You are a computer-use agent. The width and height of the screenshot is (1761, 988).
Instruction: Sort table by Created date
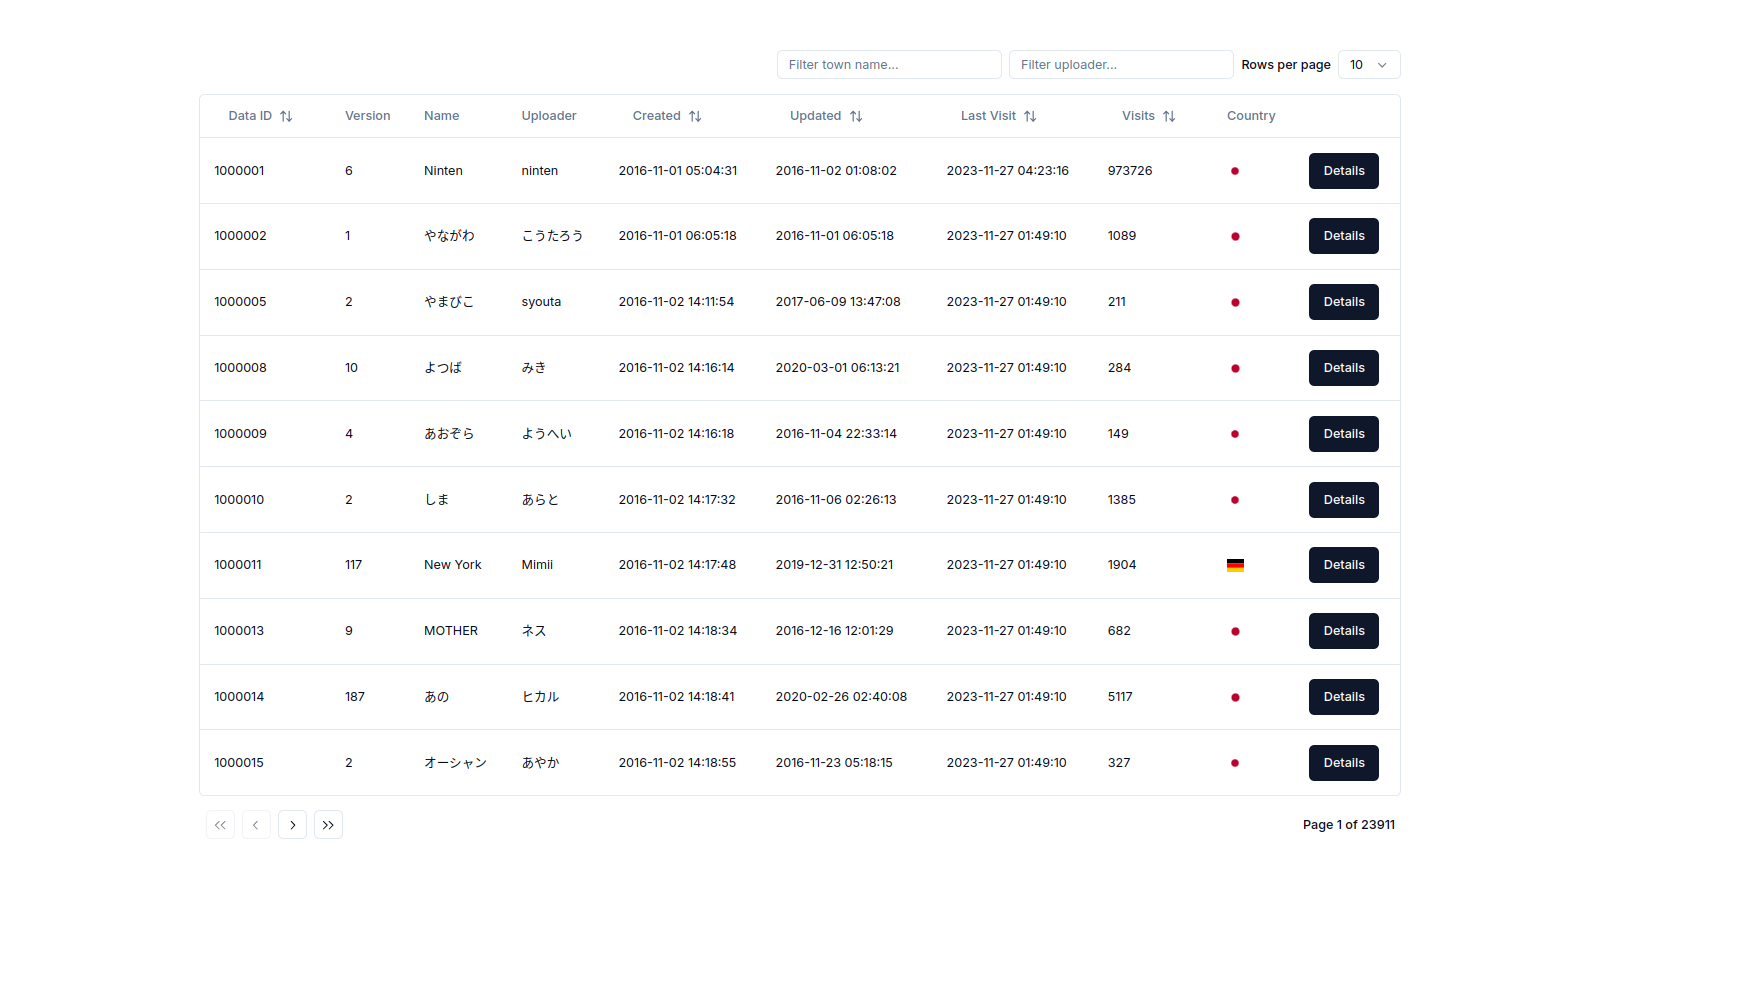[x=667, y=116]
